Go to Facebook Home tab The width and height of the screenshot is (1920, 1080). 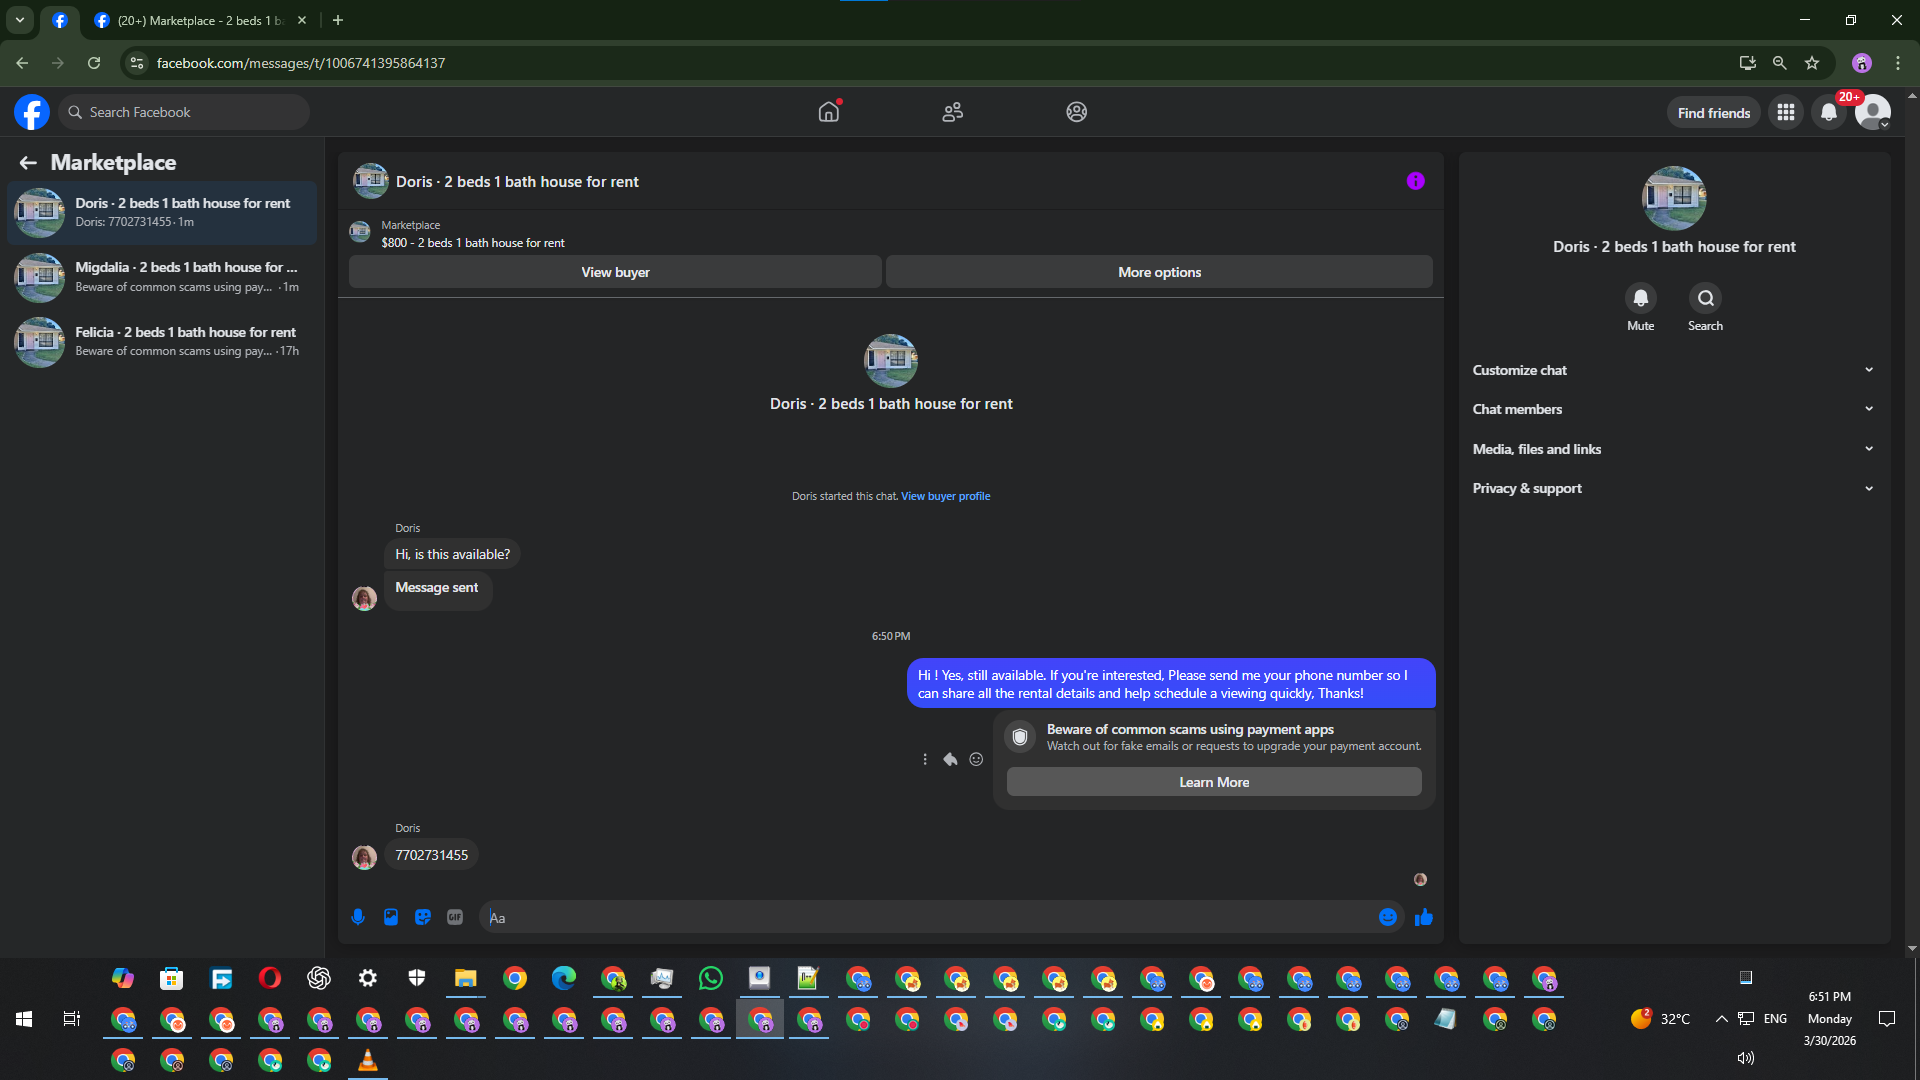click(x=828, y=112)
